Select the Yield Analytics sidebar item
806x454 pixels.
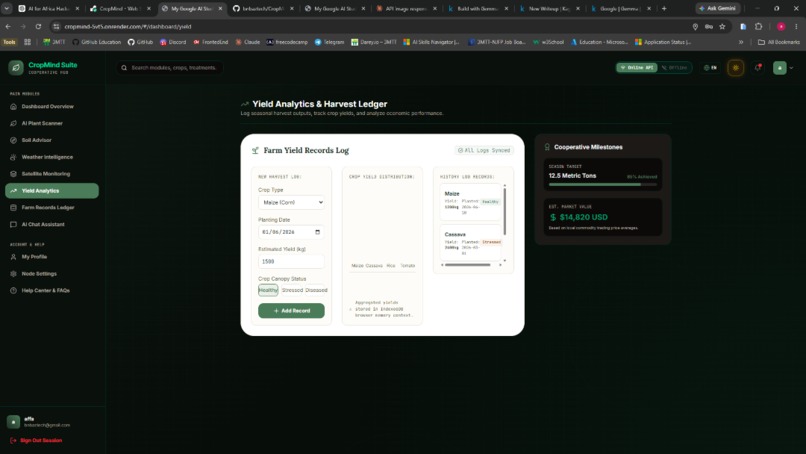click(x=52, y=191)
